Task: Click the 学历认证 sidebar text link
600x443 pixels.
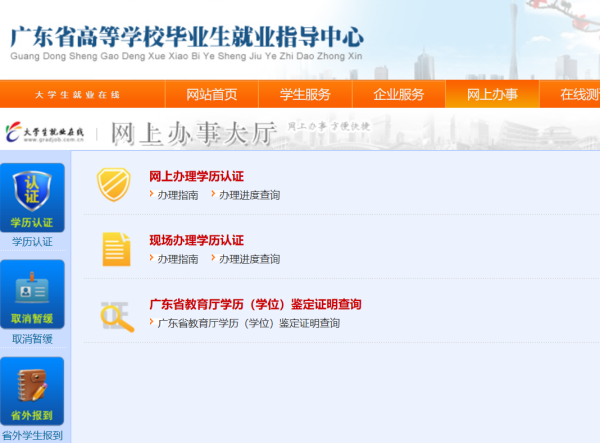Action: (x=32, y=242)
